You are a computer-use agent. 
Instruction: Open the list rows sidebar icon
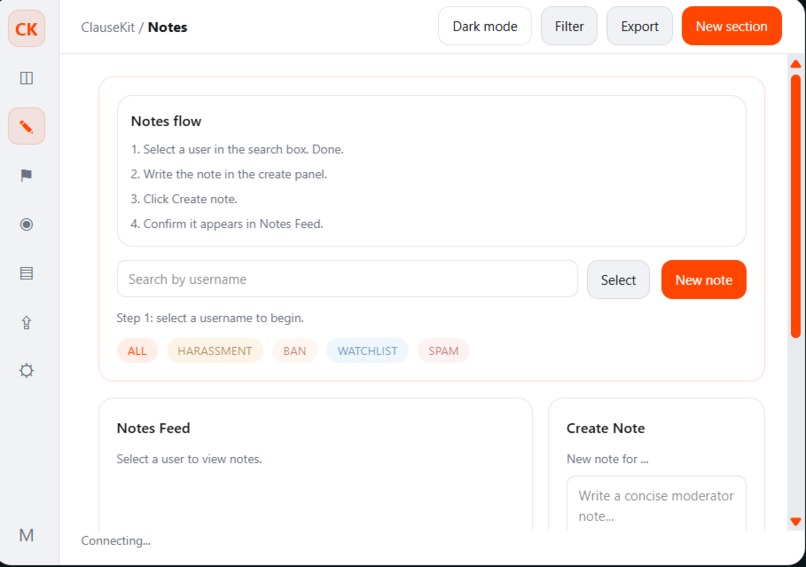[26, 273]
